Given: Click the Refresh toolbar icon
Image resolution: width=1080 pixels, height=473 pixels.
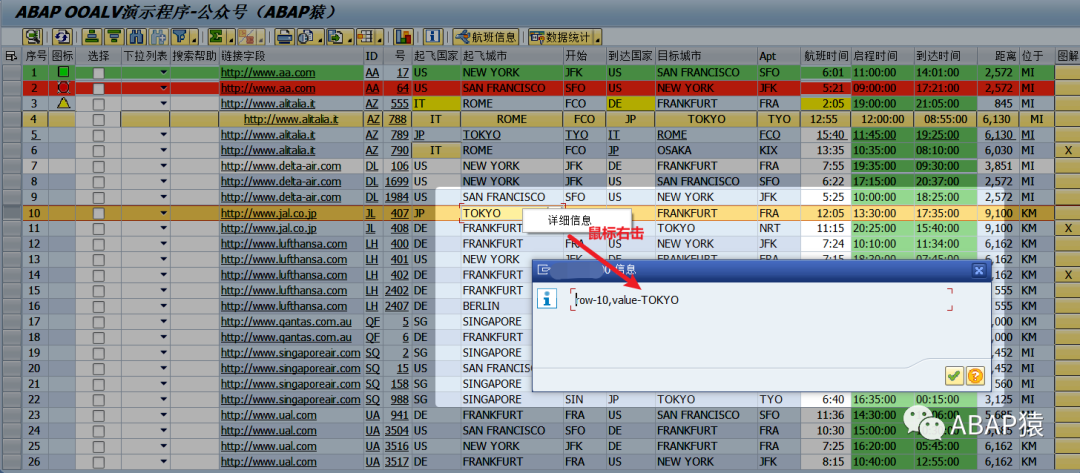Looking at the screenshot, I should tap(63, 36).
